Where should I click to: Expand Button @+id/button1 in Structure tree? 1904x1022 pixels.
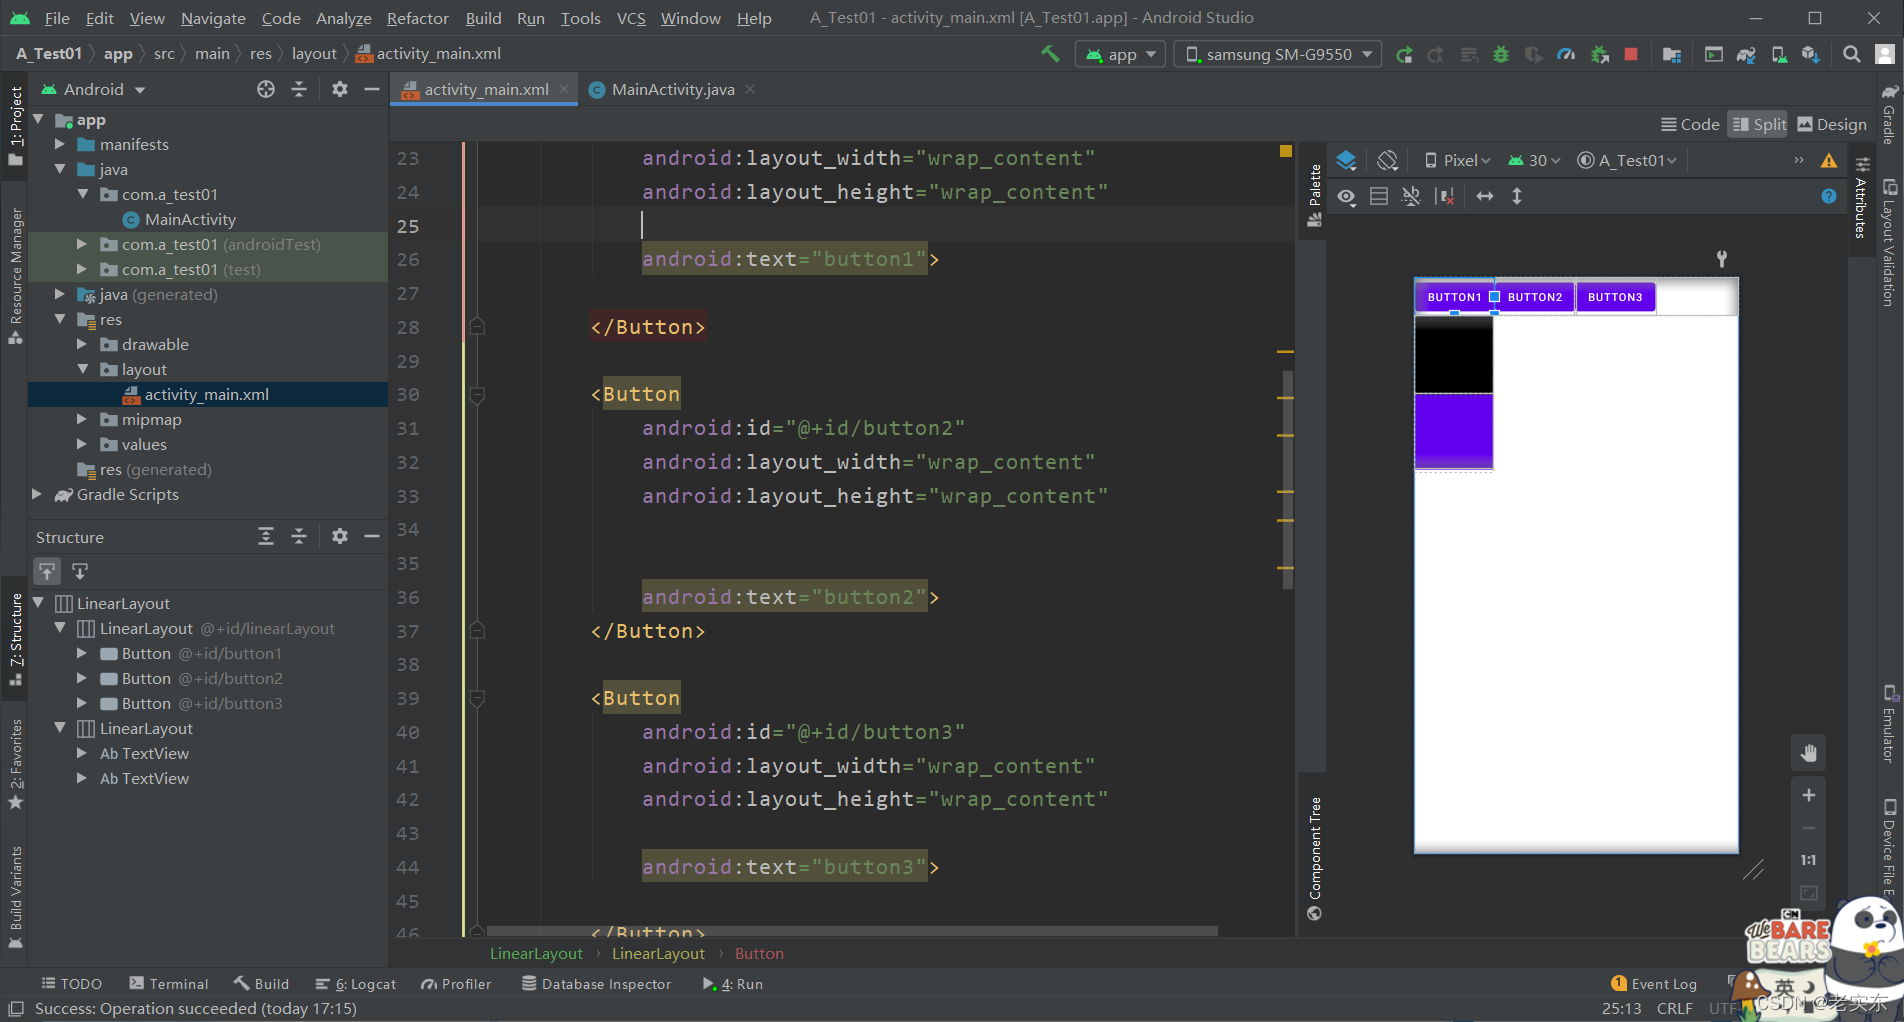pyautogui.click(x=83, y=654)
